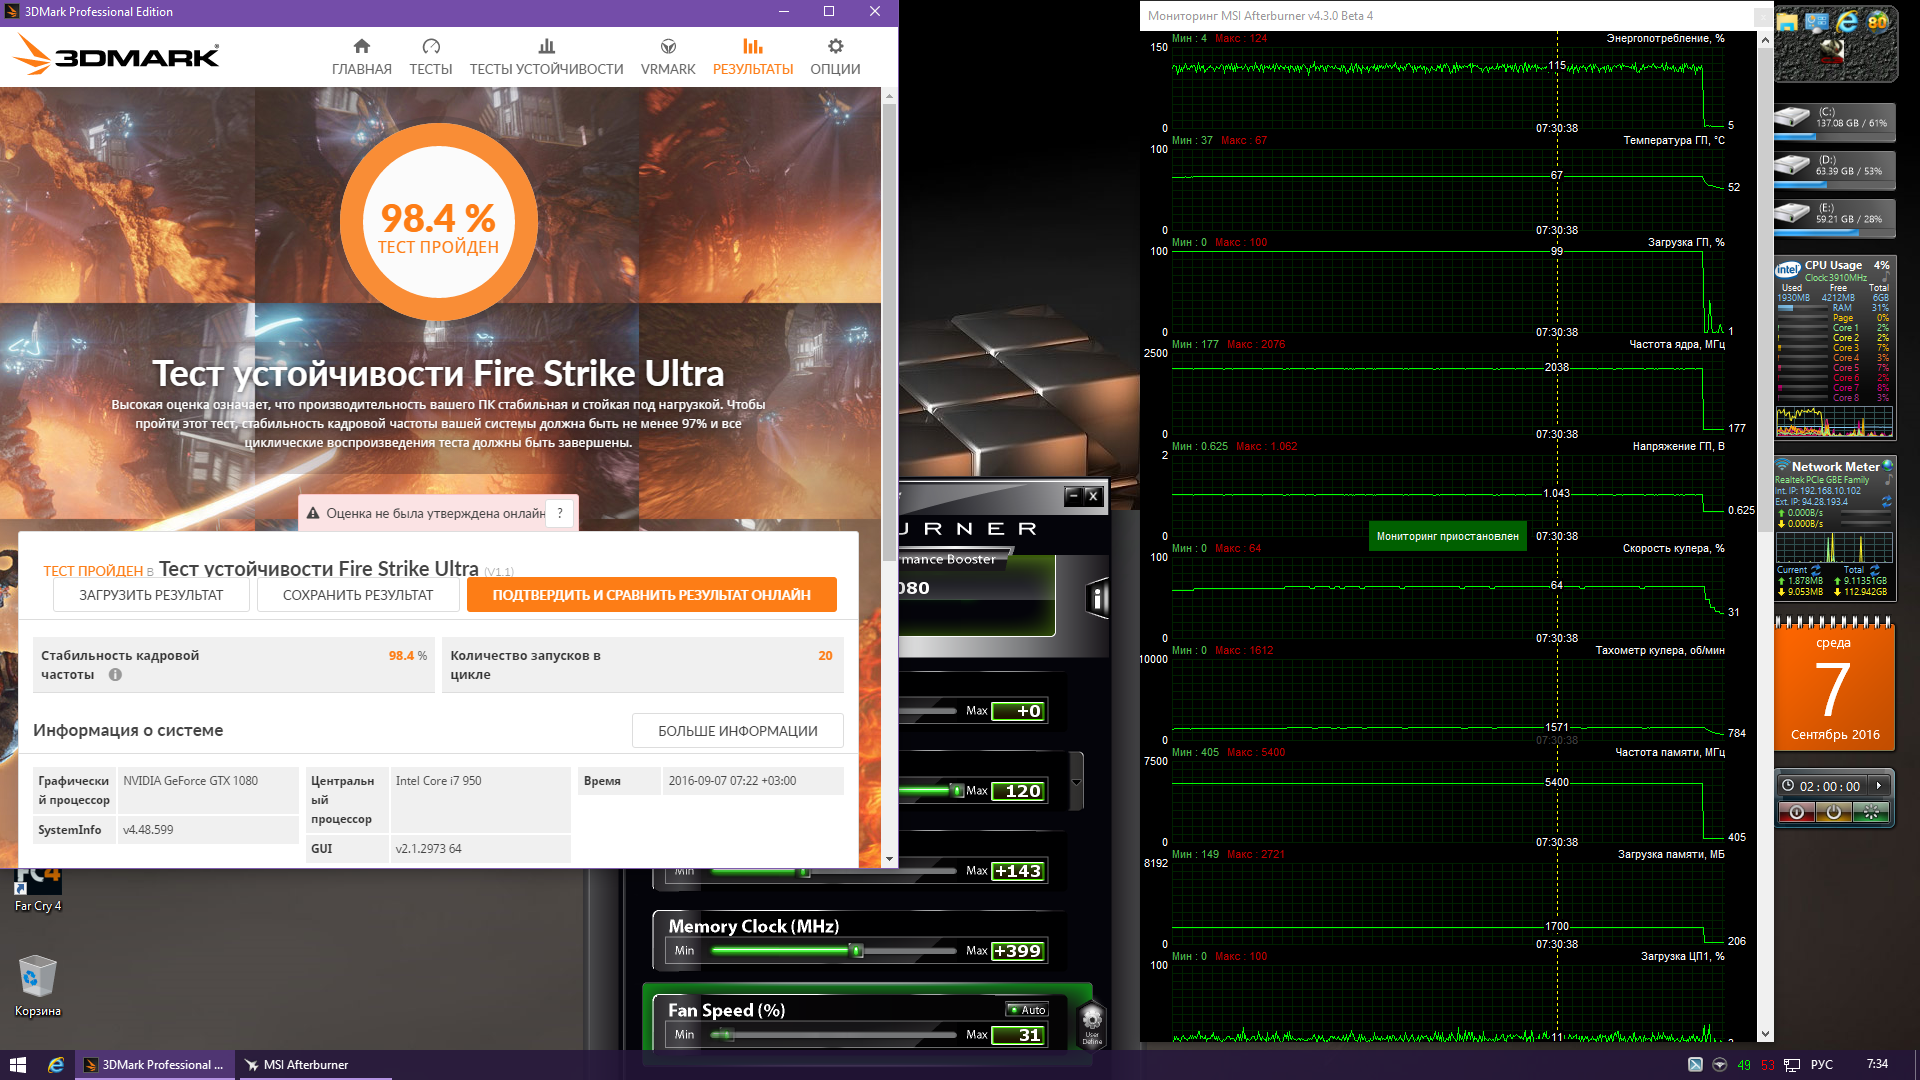Open the Internet Explorer taskbar icon
Viewport: 1920px width, 1080px height.
tap(56, 1065)
